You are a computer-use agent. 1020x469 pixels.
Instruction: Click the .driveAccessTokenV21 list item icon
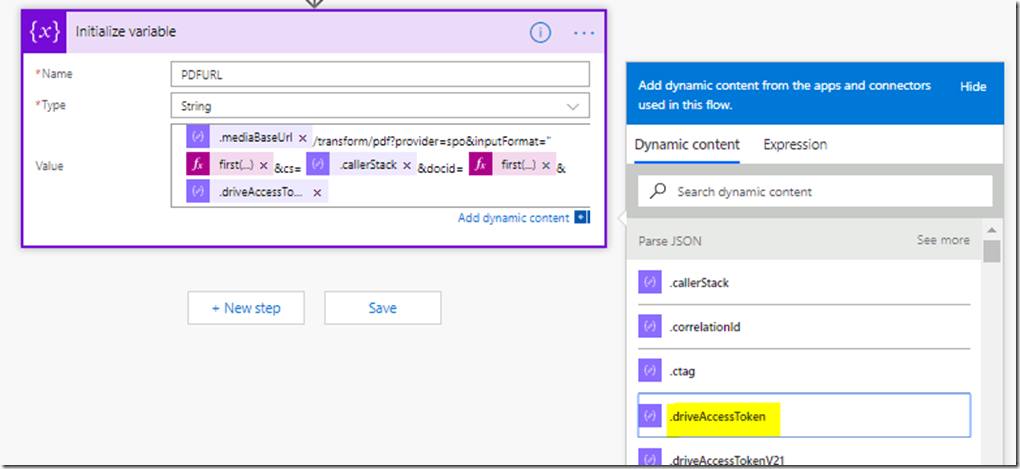click(649, 459)
